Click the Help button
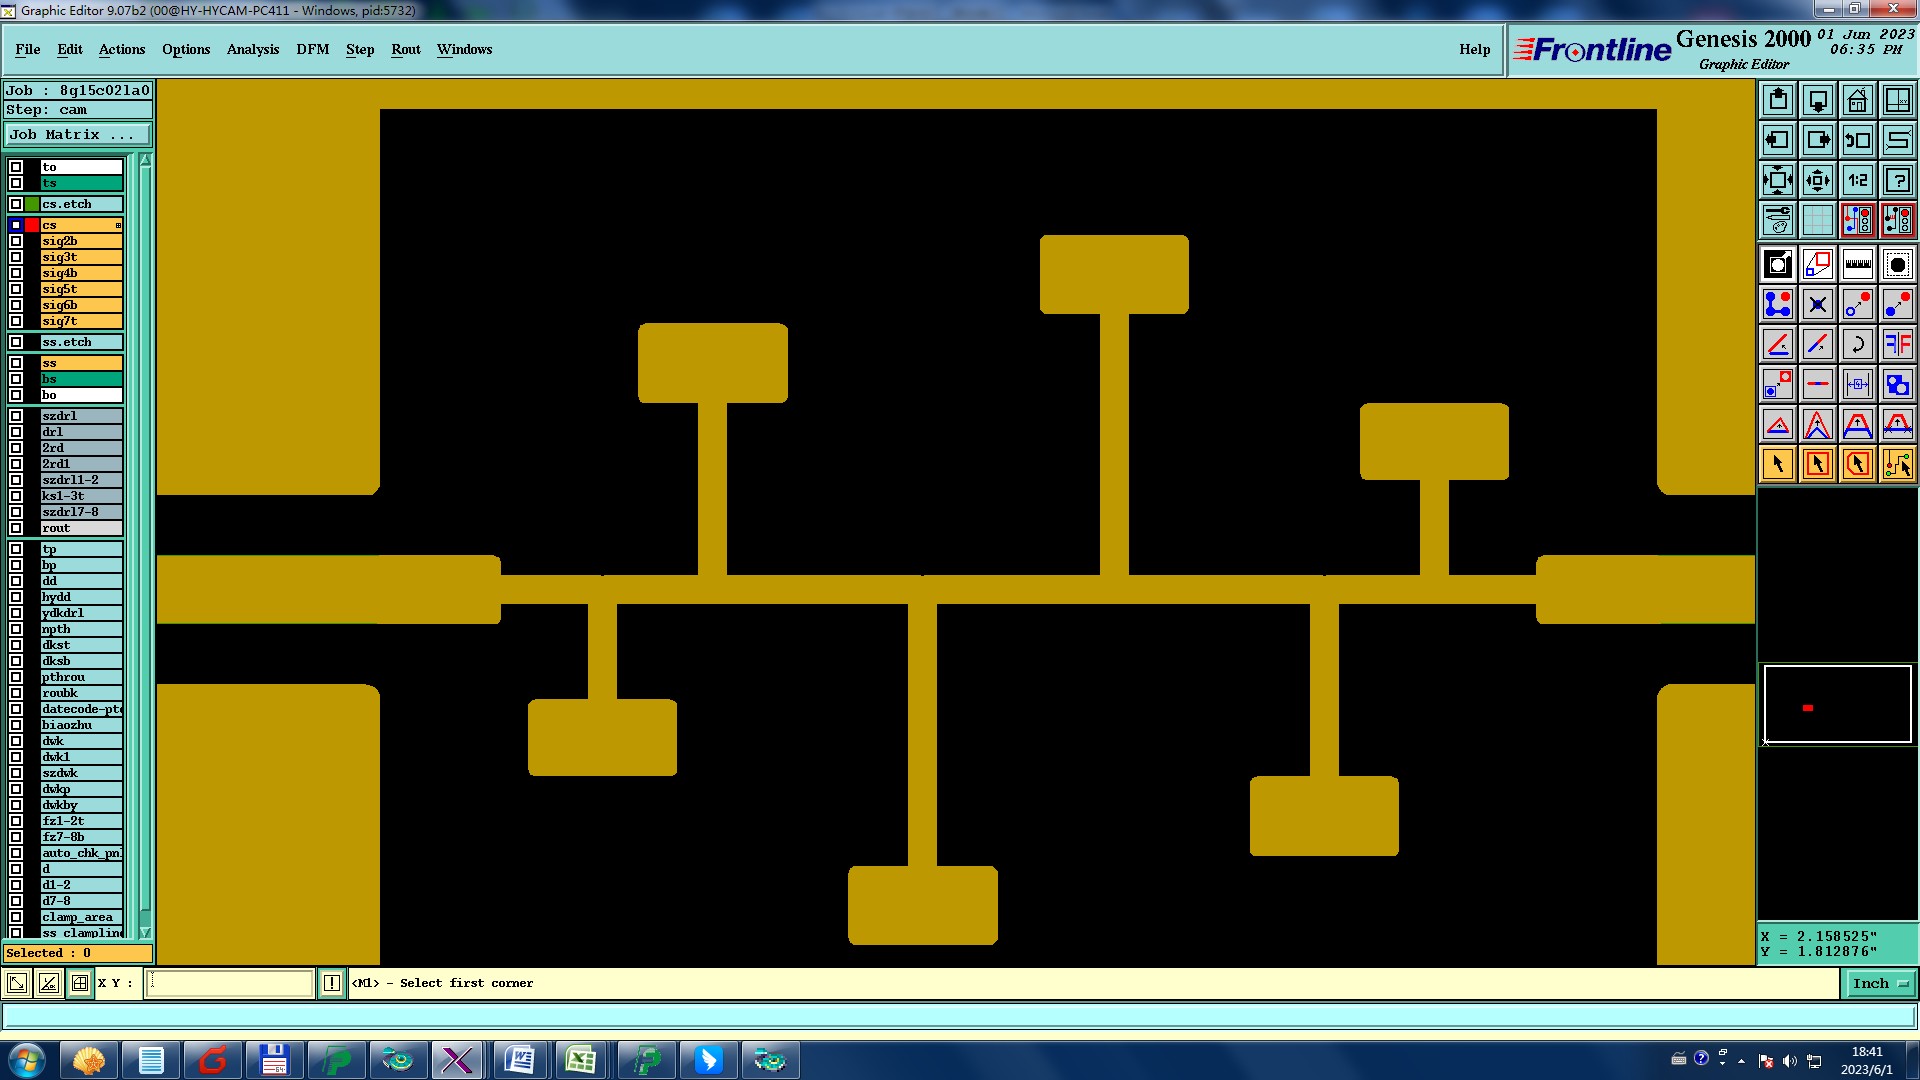Viewport: 1920px width, 1080px height. coord(1473,49)
